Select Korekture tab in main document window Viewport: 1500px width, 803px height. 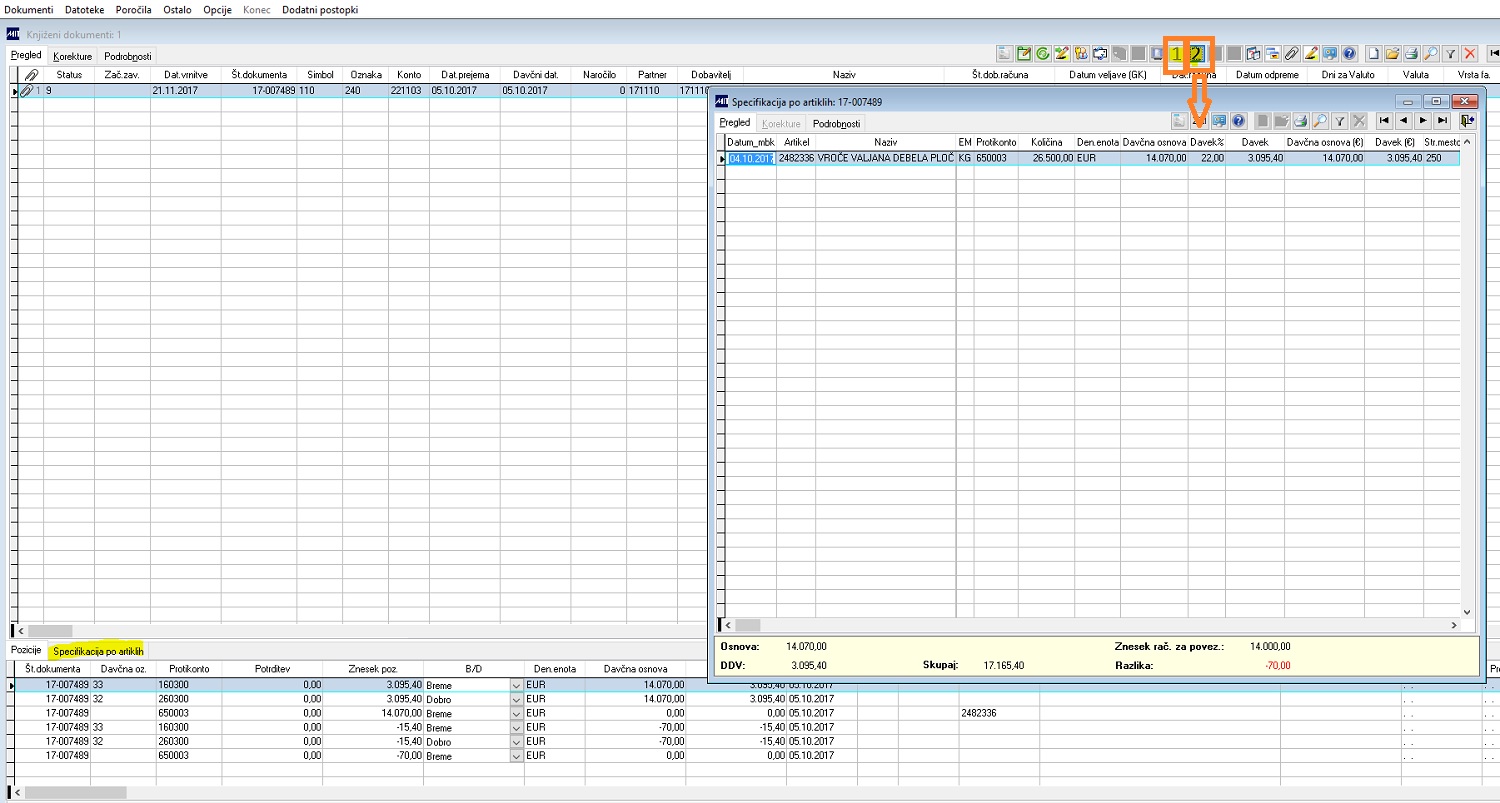click(x=73, y=56)
